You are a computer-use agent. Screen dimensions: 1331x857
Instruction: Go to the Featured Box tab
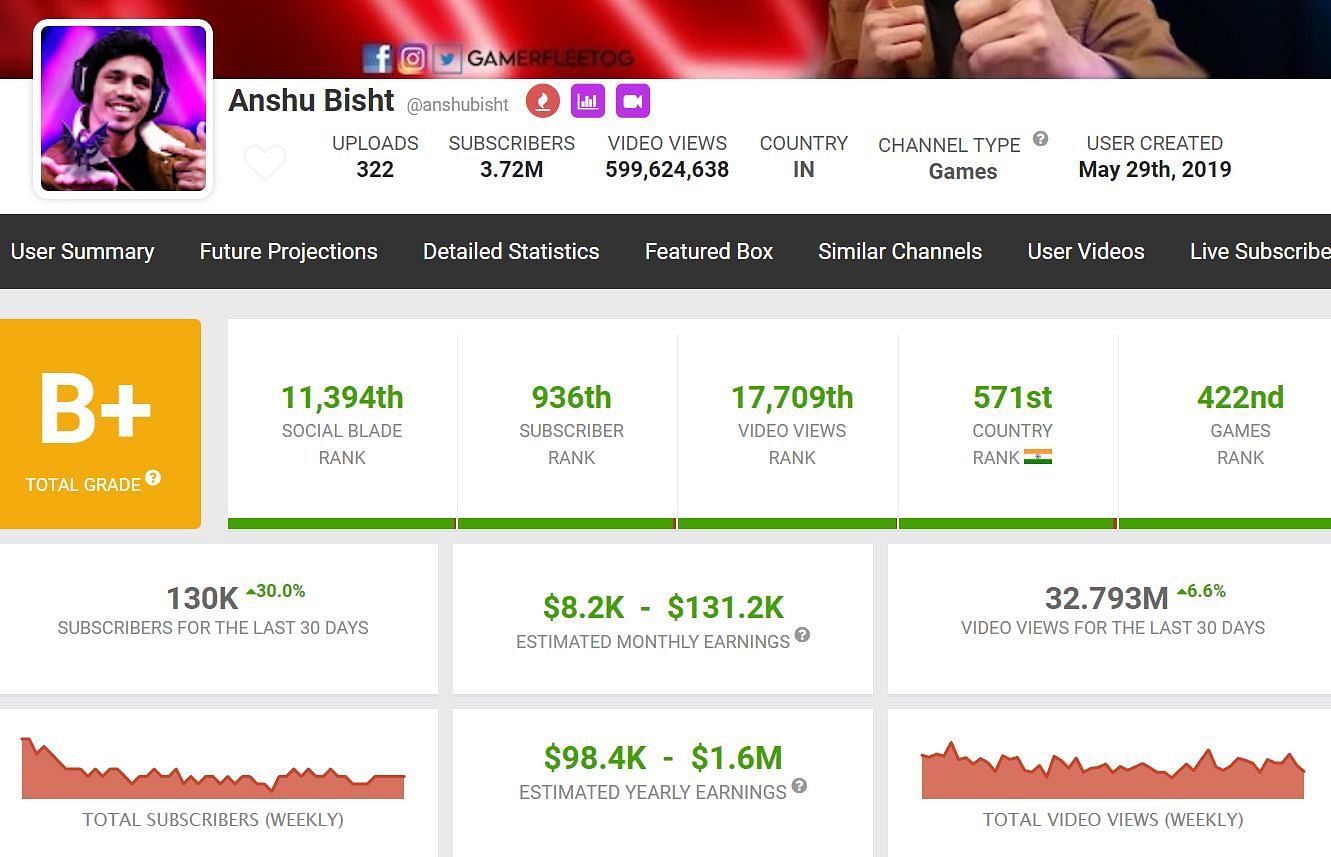pos(709,251)
